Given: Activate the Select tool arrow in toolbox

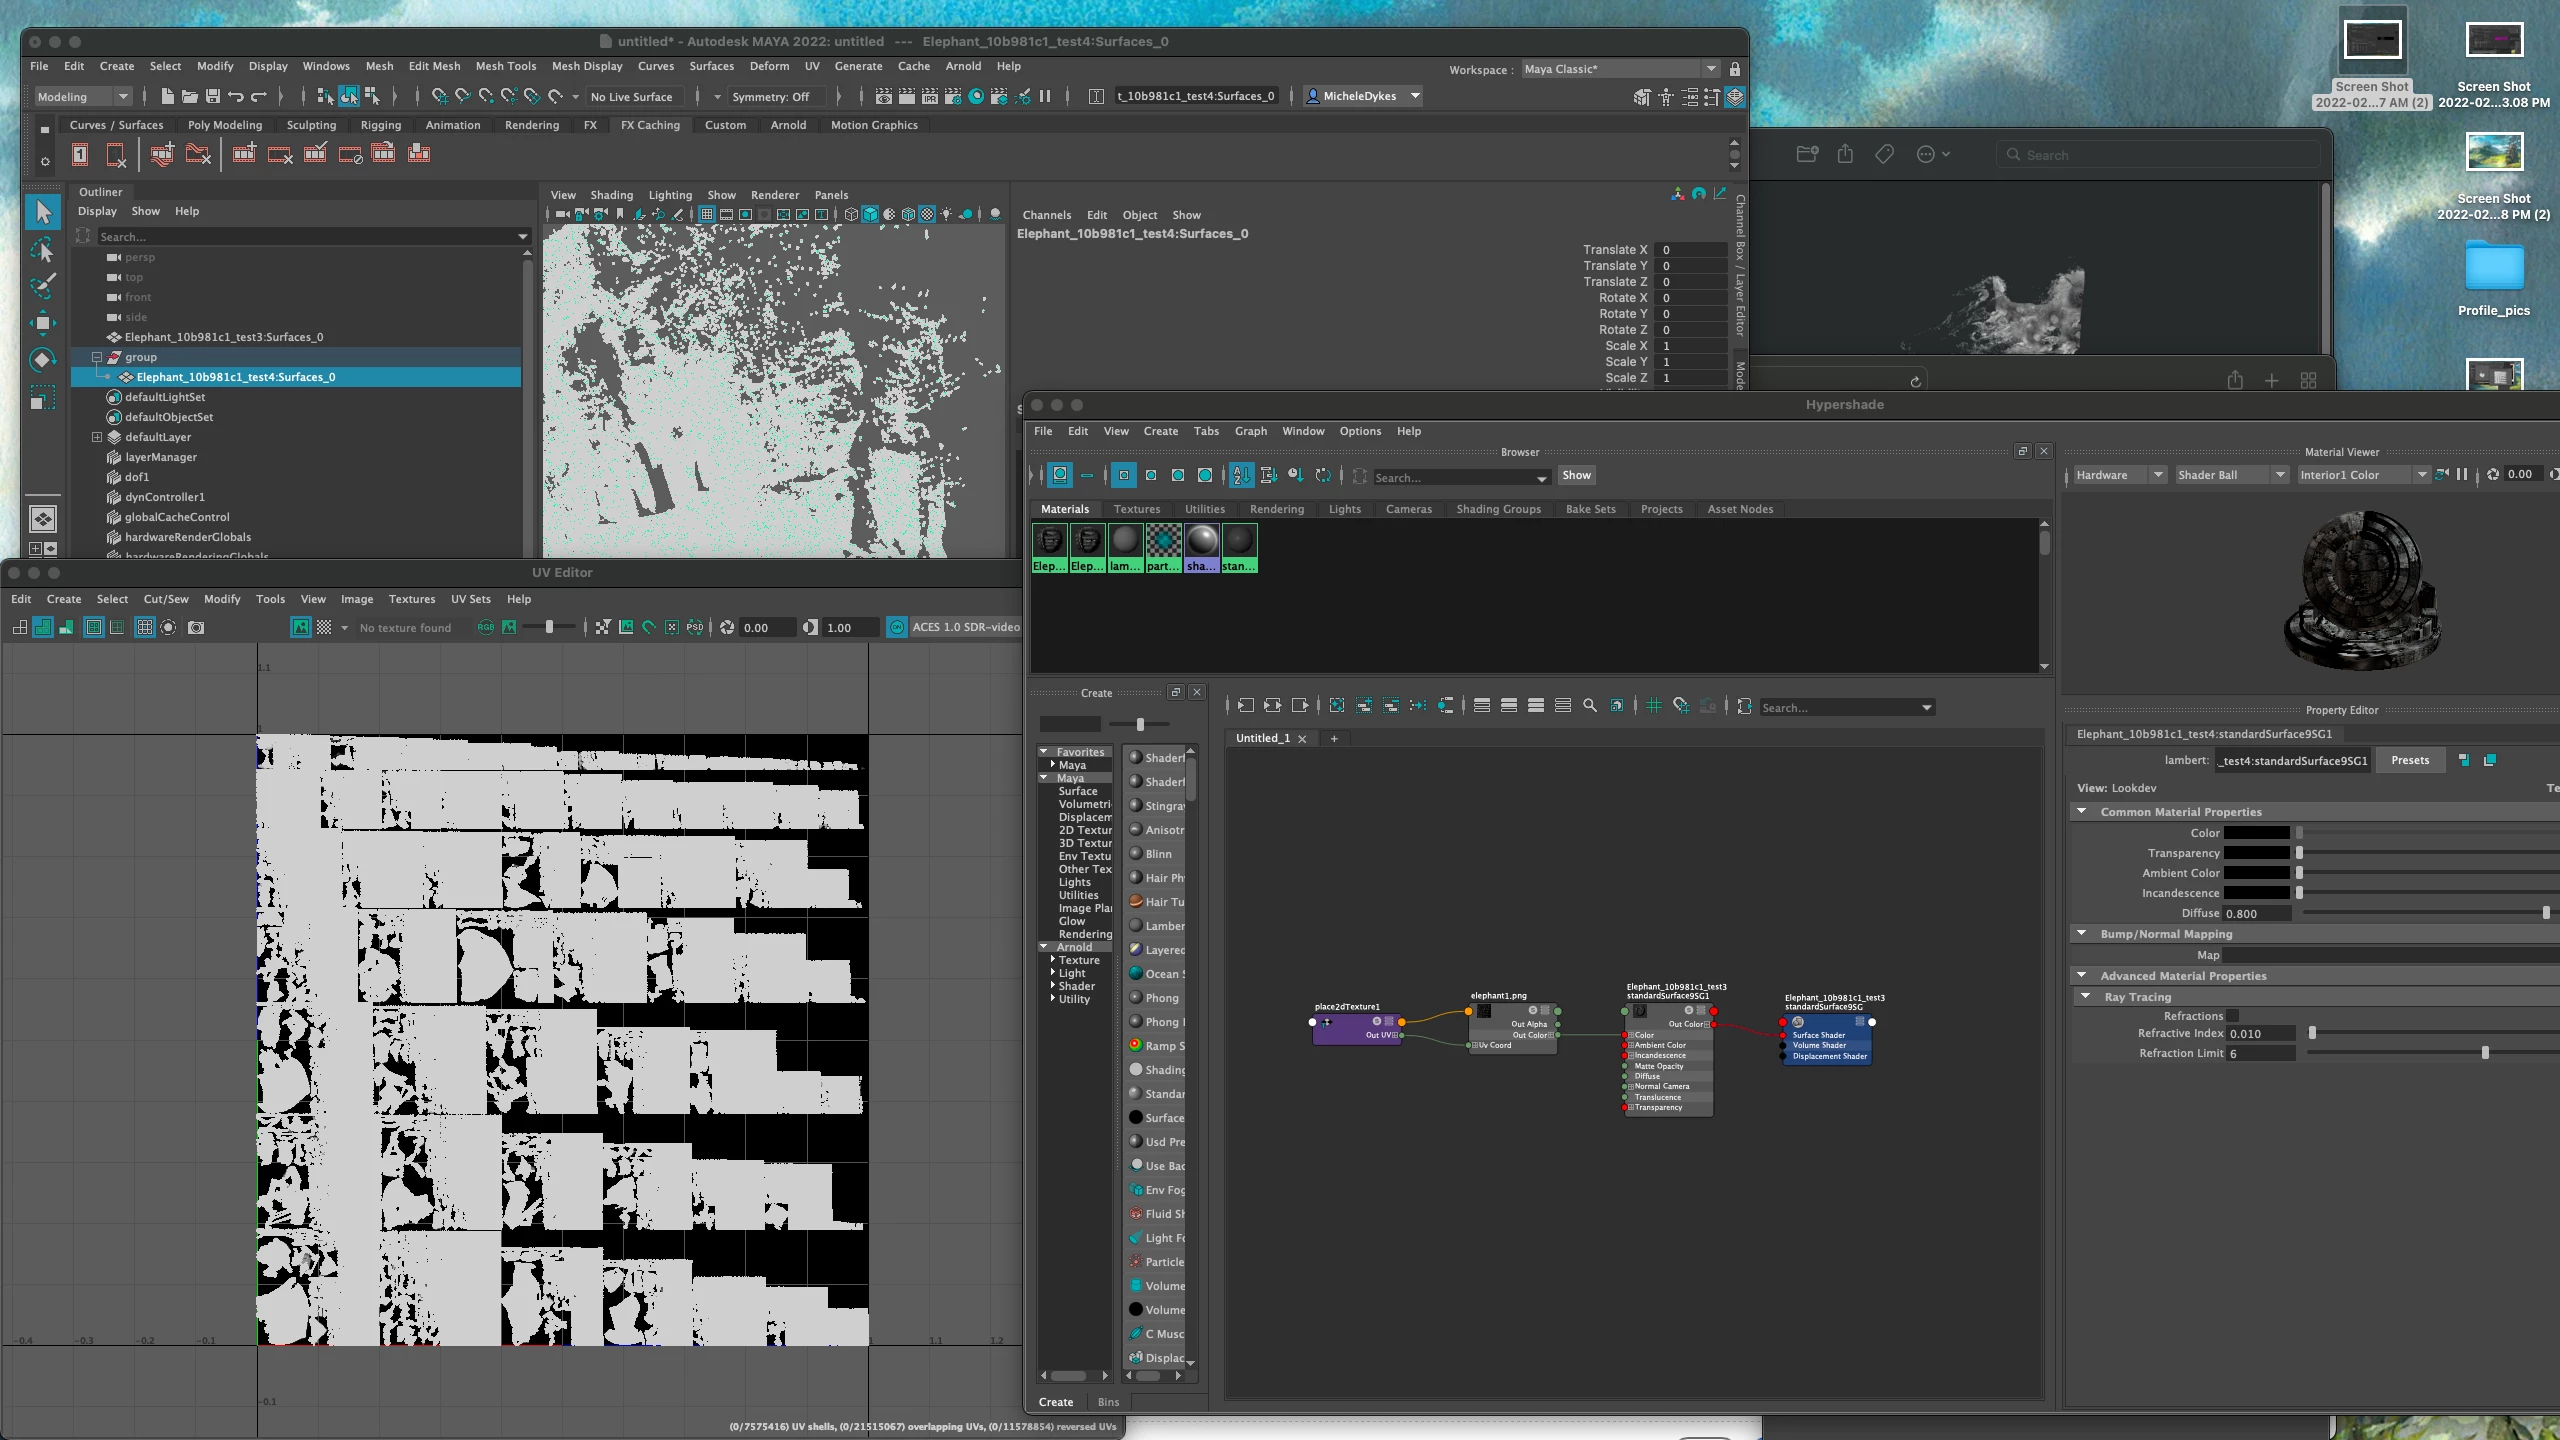Looking at the screenshot, I should point(42,212).
